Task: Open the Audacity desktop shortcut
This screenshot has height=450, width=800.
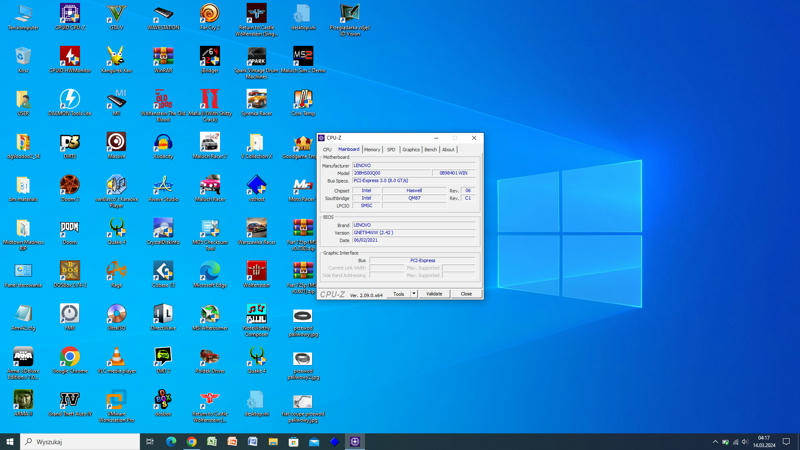Action: pos(163,145)
